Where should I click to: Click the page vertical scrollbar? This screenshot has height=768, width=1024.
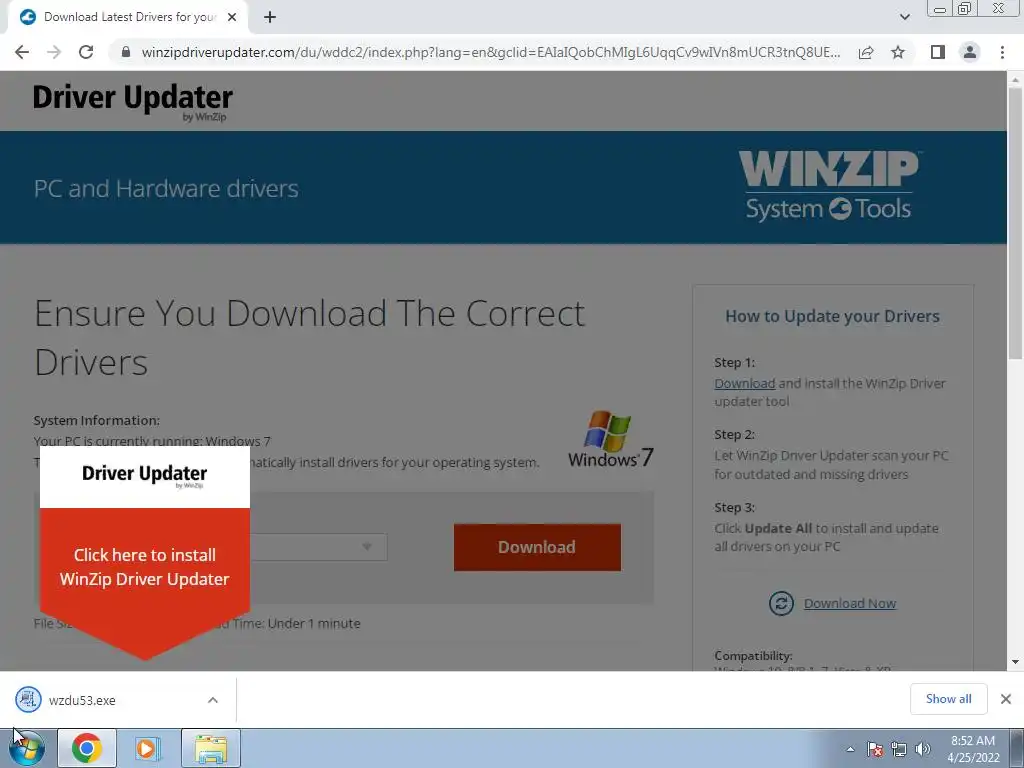pos(1015,222)
